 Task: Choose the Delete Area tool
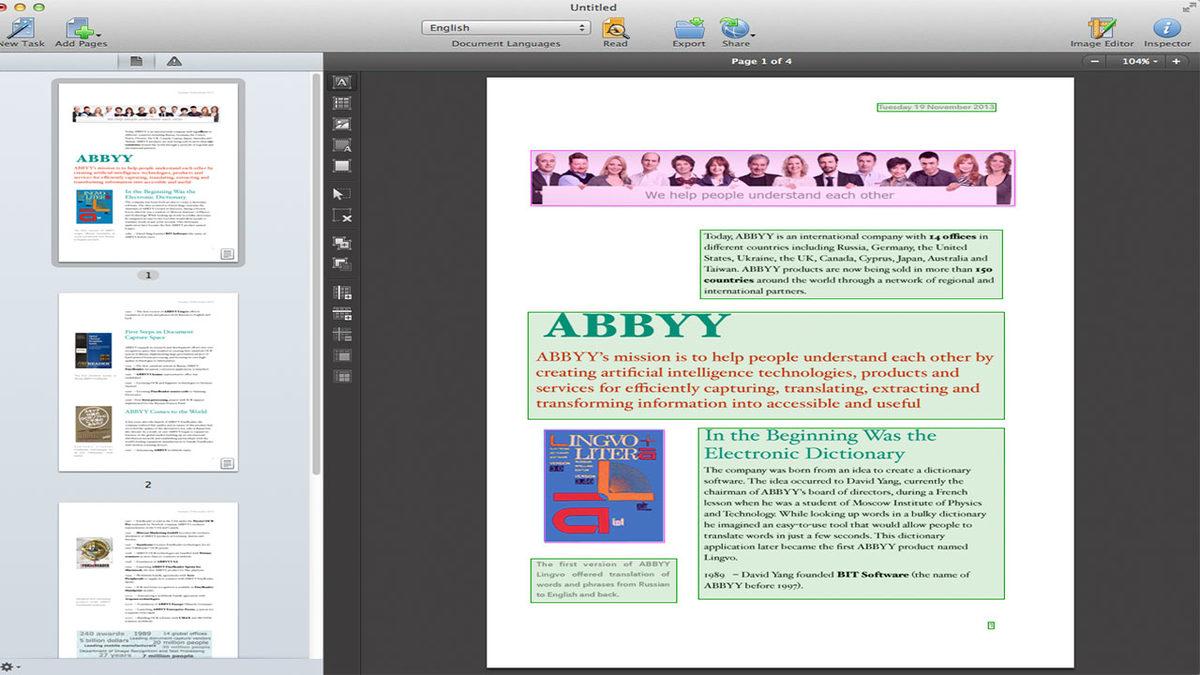(x=342, y=216)
